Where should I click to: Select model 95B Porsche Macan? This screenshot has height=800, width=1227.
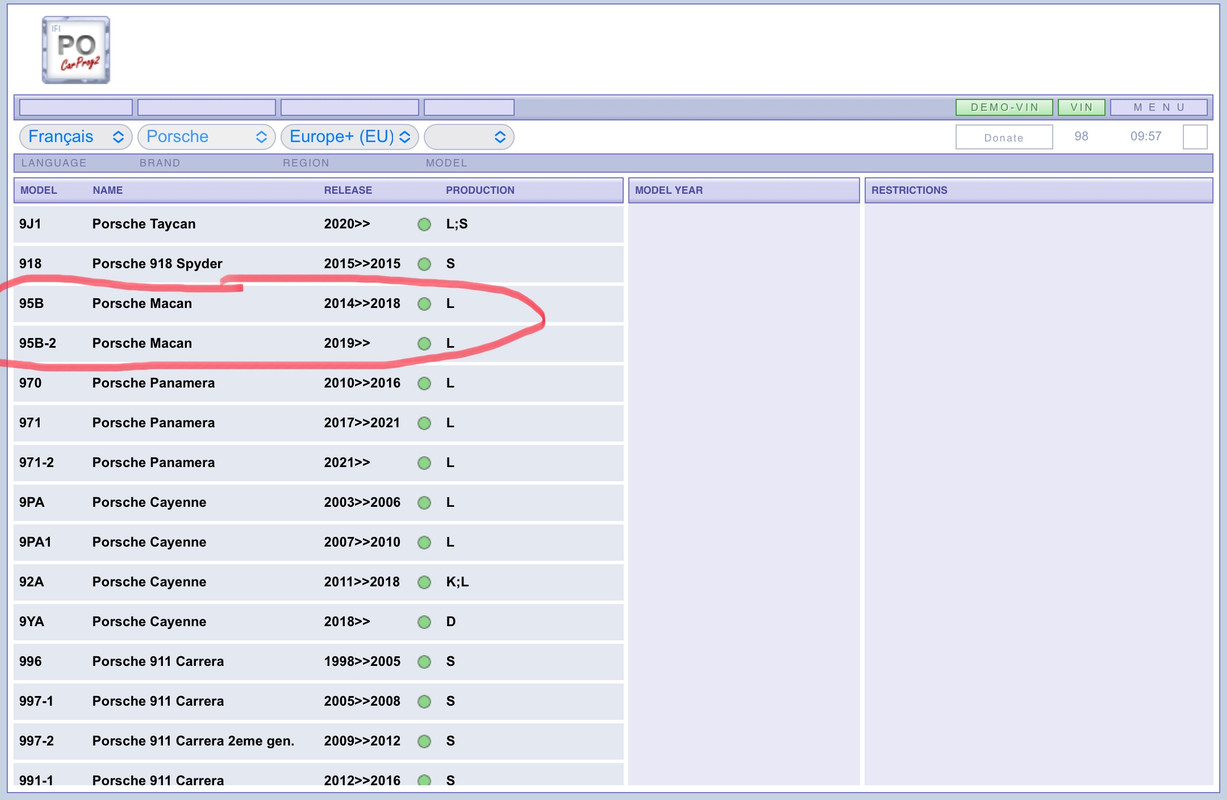pos(319,304)
